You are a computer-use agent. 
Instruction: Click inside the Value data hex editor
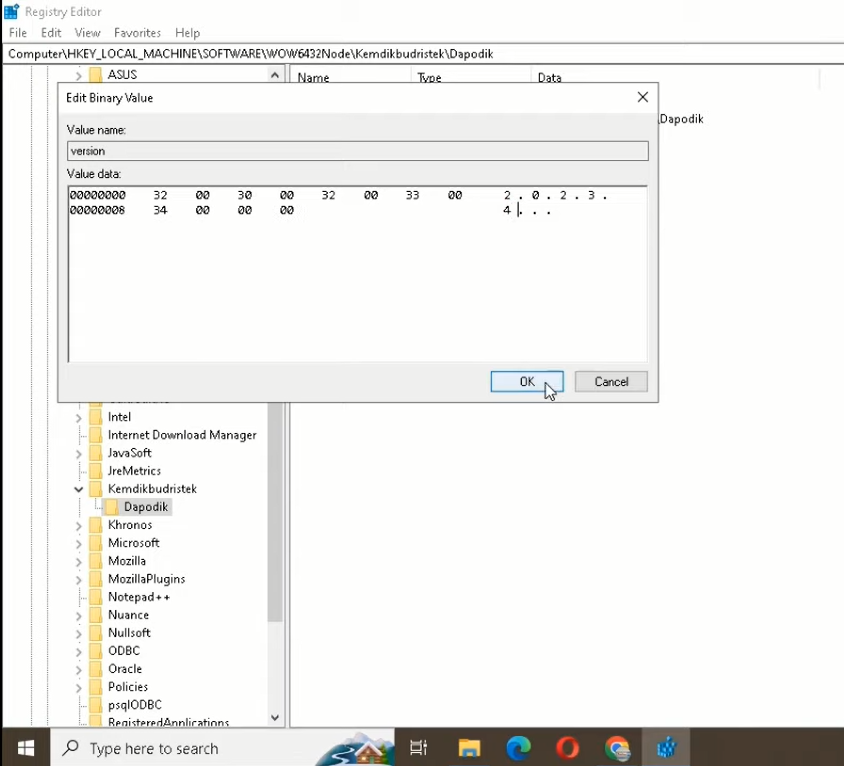tap(357, 274)
